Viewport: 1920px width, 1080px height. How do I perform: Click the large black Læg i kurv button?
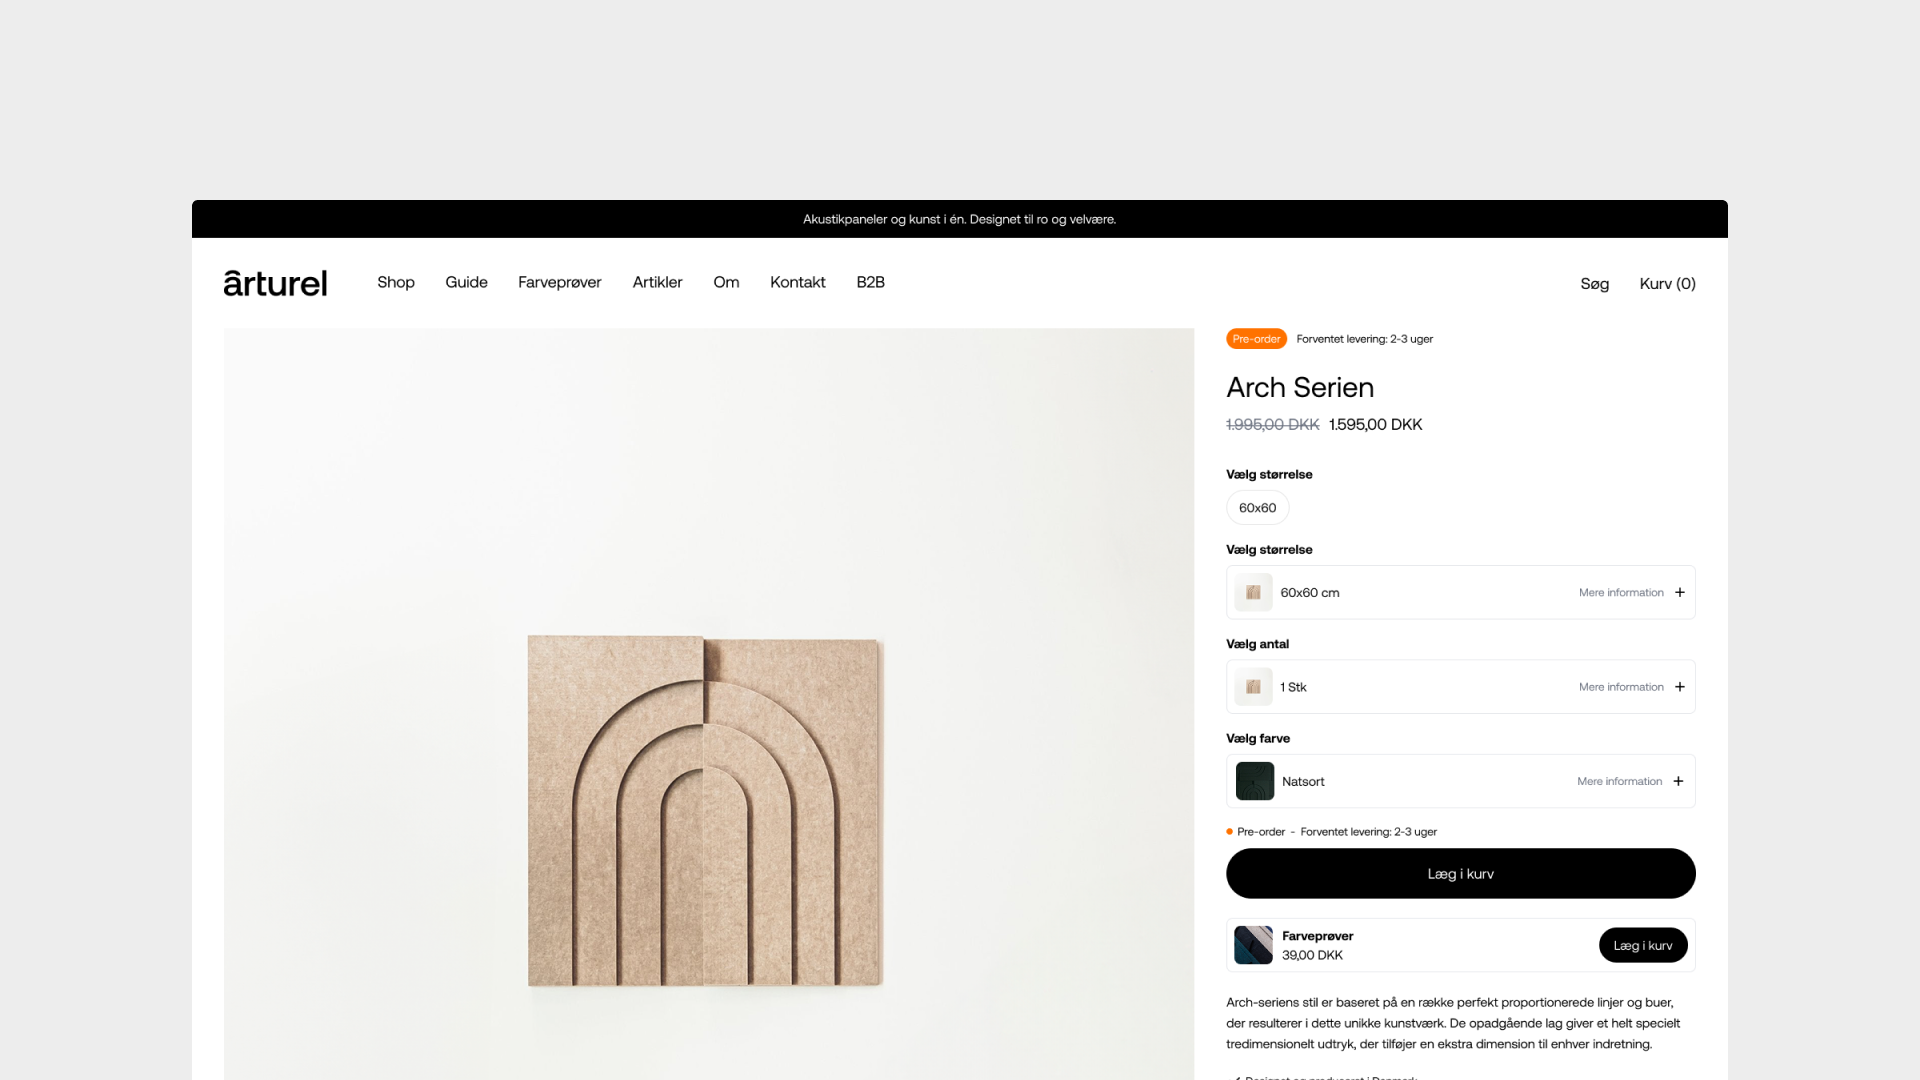click(x=1460, y=873)
